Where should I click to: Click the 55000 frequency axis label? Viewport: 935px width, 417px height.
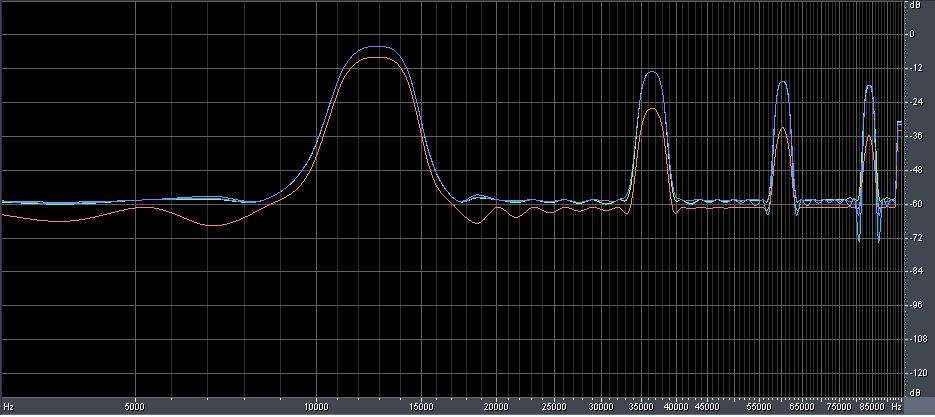tap(759, 406)
